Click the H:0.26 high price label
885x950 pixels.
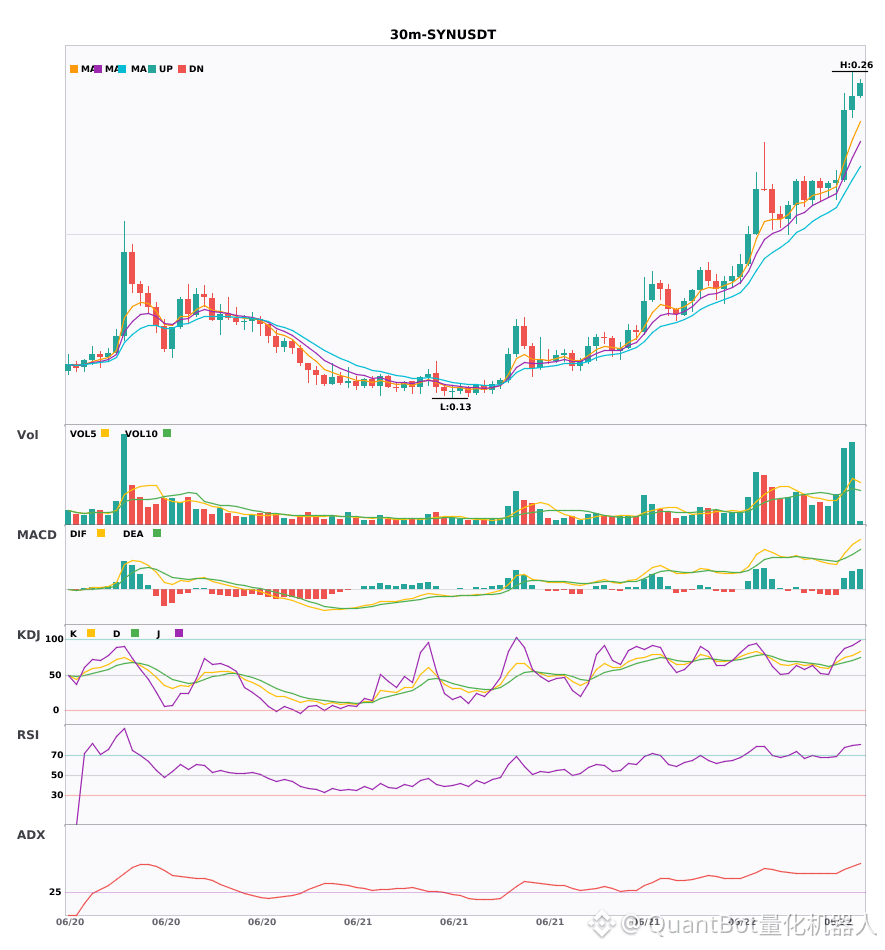(x=856, y=65)
